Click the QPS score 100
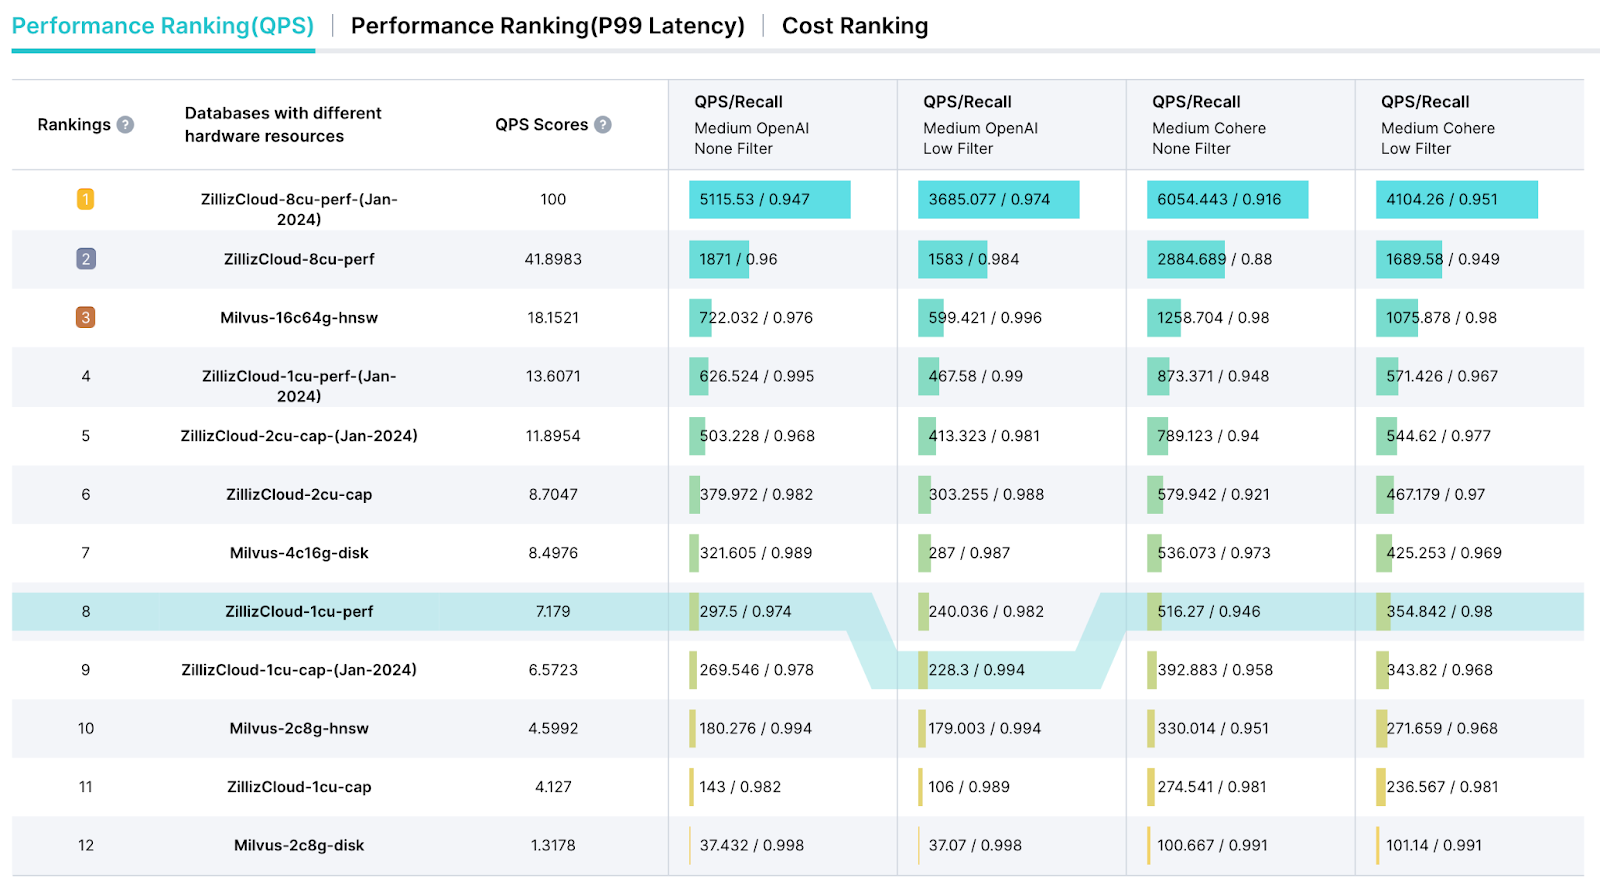 553,199
